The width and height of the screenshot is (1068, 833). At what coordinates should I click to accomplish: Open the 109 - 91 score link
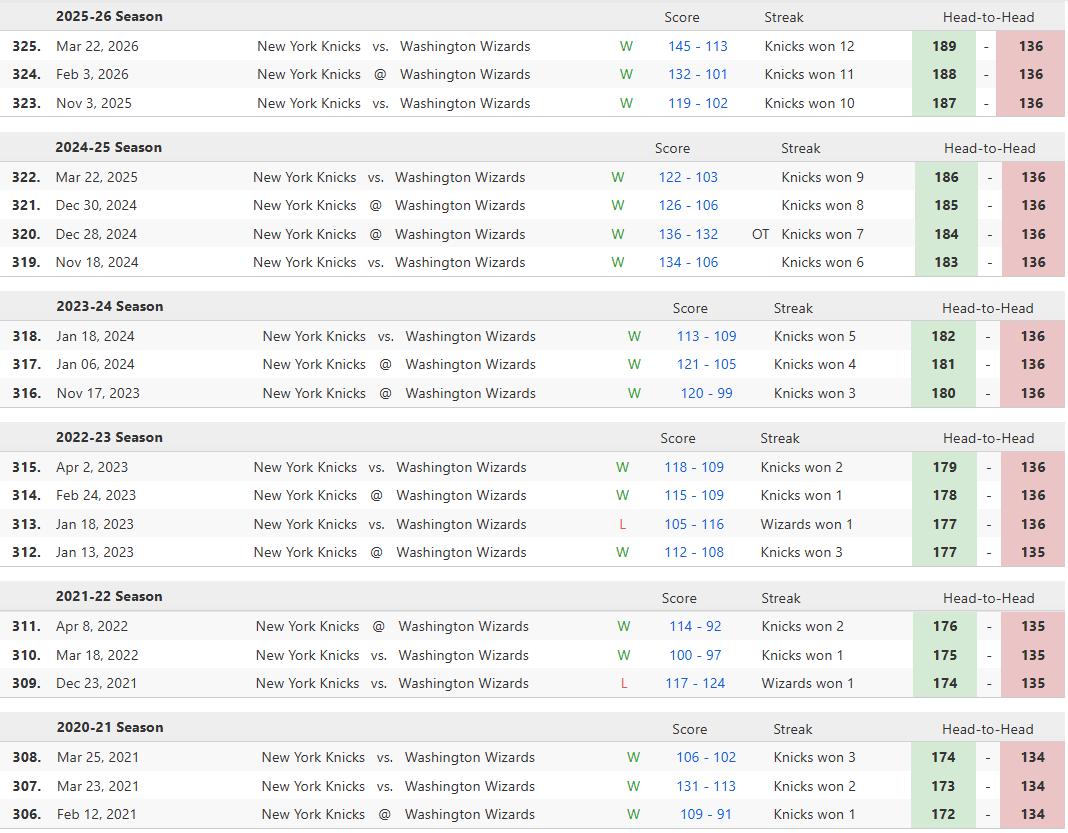(706, 814)
